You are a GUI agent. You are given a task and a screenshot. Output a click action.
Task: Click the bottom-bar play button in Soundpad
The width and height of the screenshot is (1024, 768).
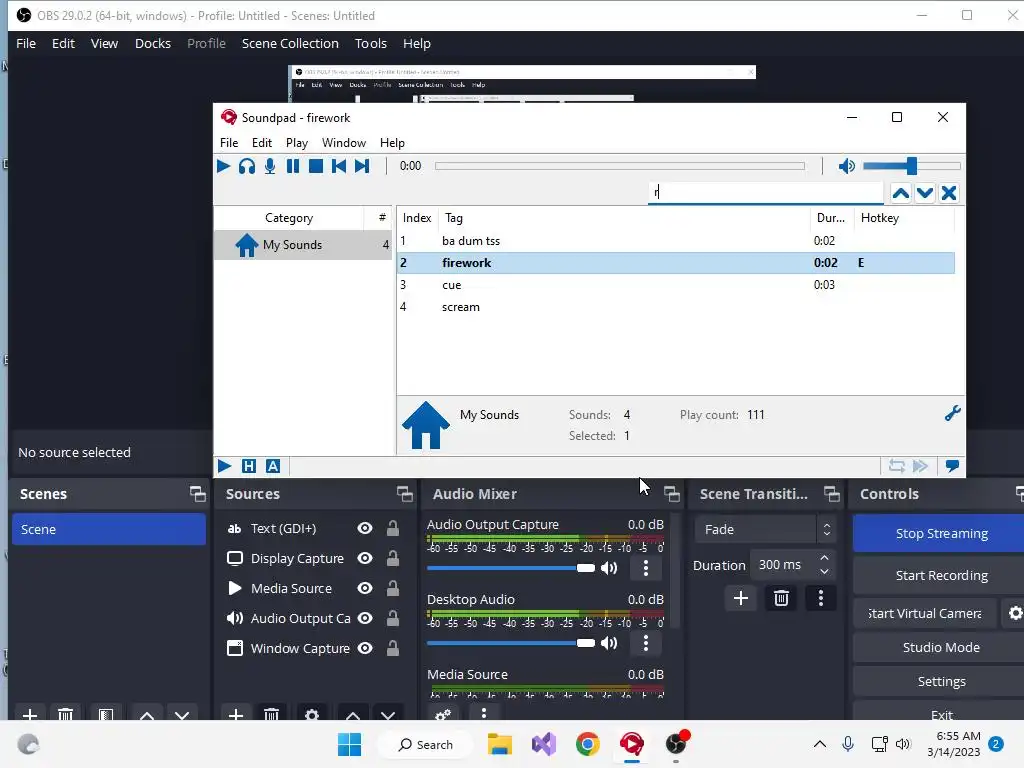pos(225,466)
